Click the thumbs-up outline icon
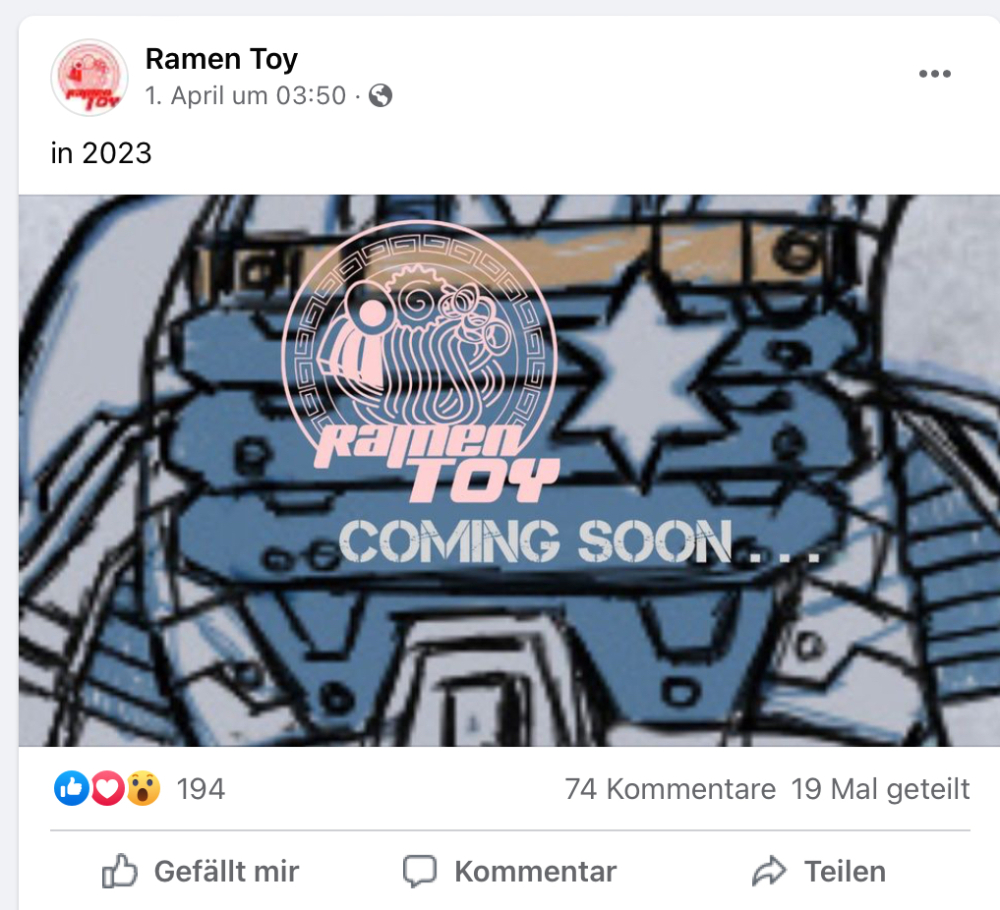 [120, 871]
